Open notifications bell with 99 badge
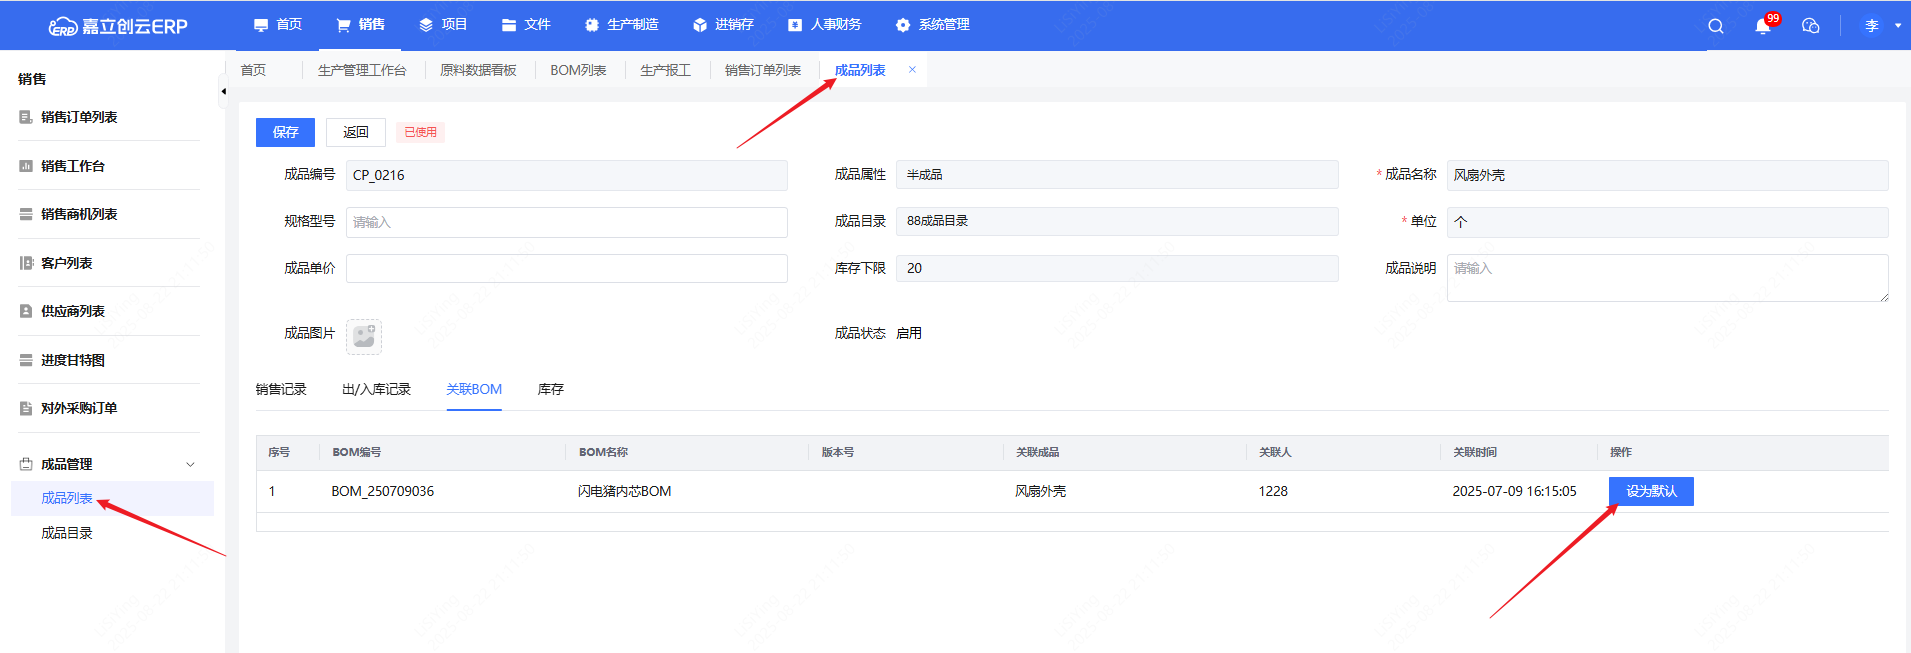This screenshot has height=653, width=1911. [x=1762, y=26]
